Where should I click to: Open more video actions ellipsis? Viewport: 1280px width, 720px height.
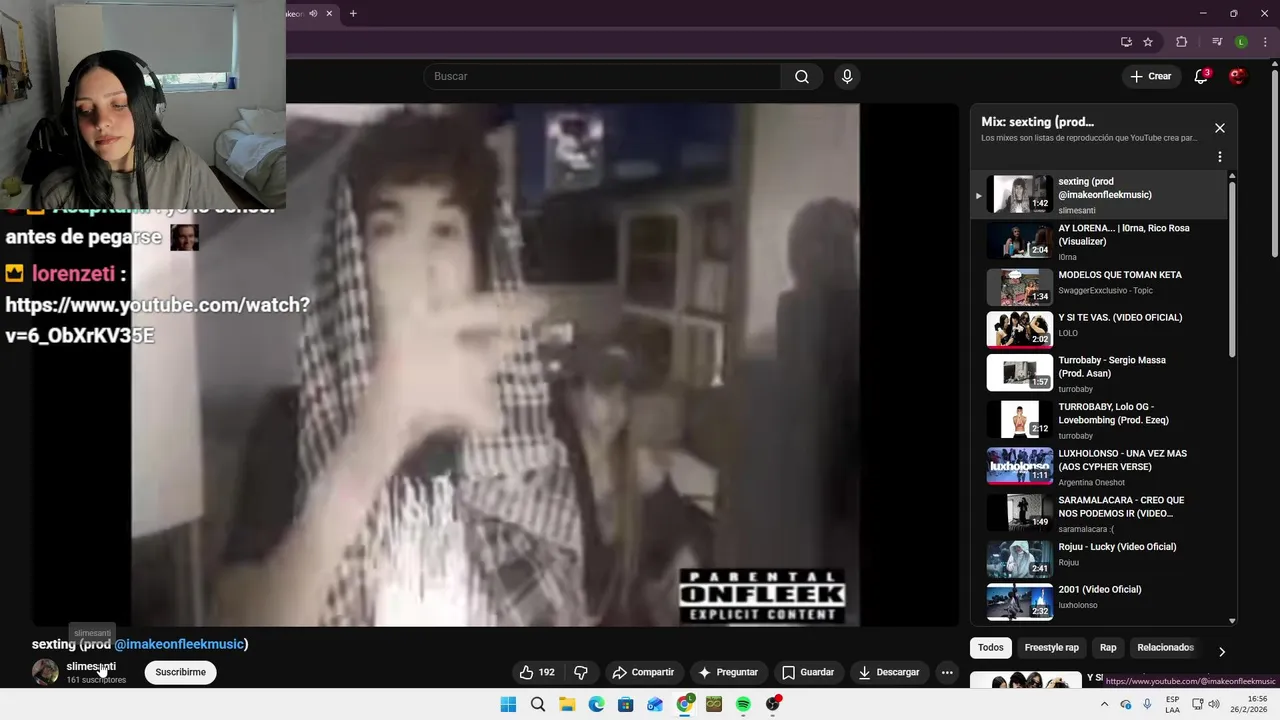point(947,673)
